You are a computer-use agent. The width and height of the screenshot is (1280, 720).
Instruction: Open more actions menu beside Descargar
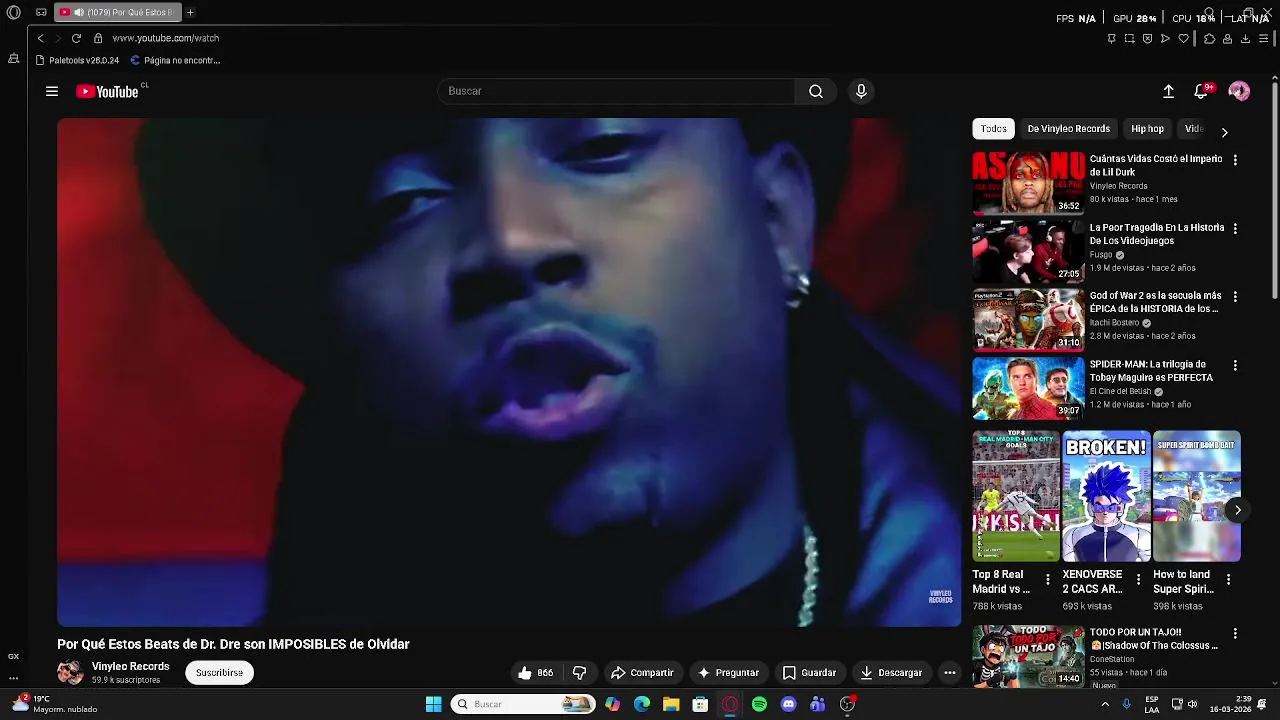950,673
